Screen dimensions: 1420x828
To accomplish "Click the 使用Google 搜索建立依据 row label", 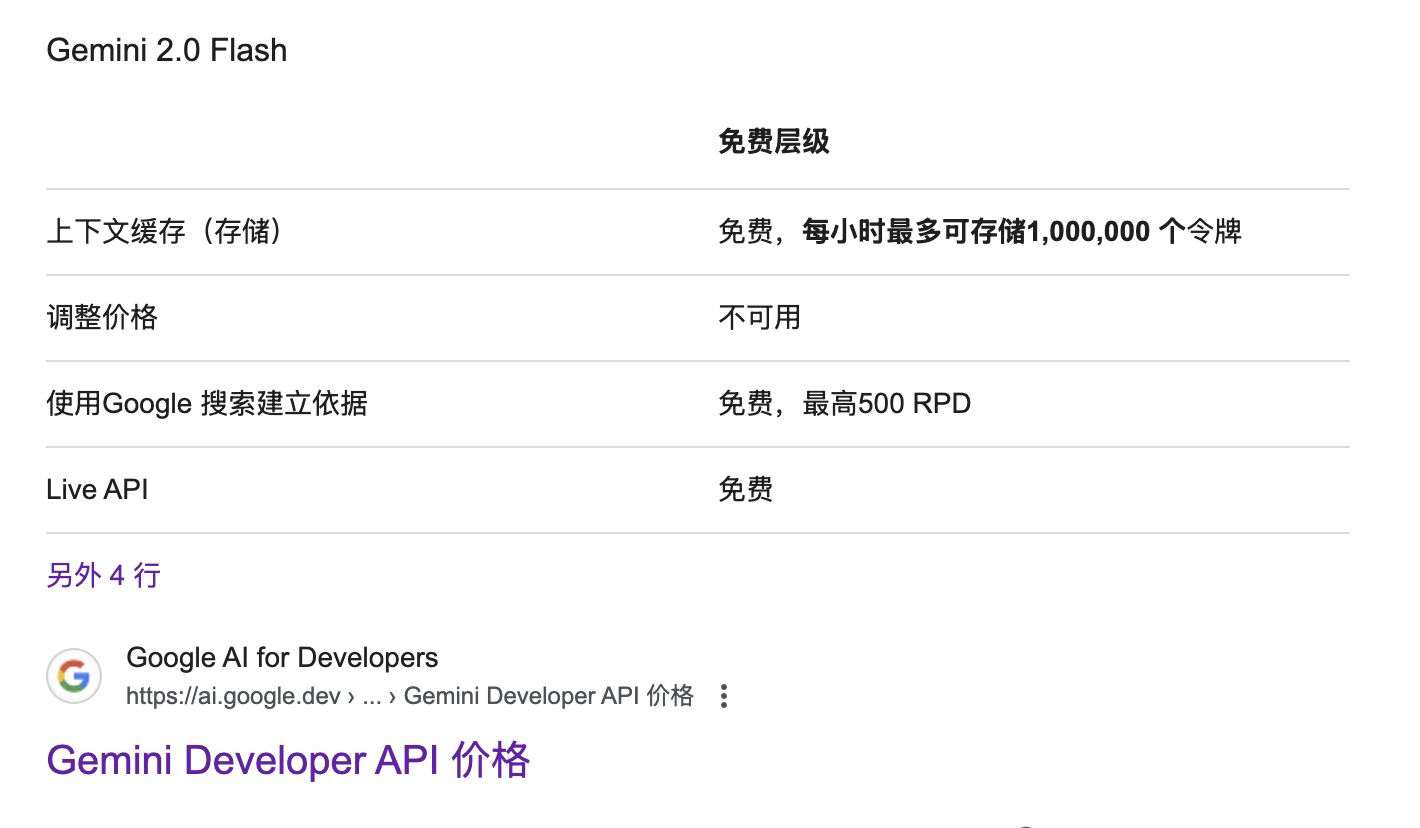I will coord(207,404).
